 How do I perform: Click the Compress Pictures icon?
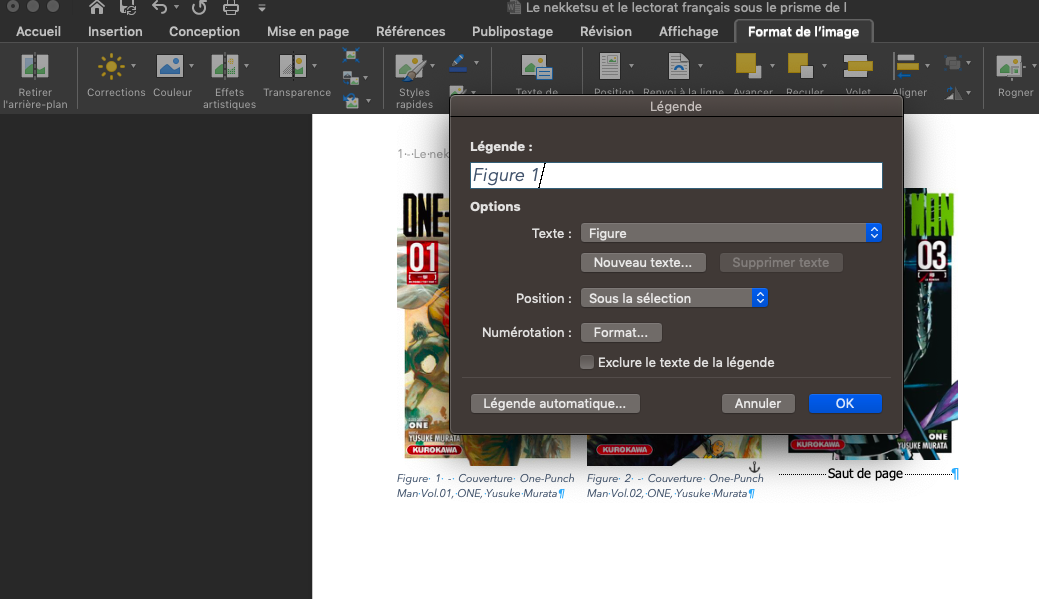click(x=351, y=55)
